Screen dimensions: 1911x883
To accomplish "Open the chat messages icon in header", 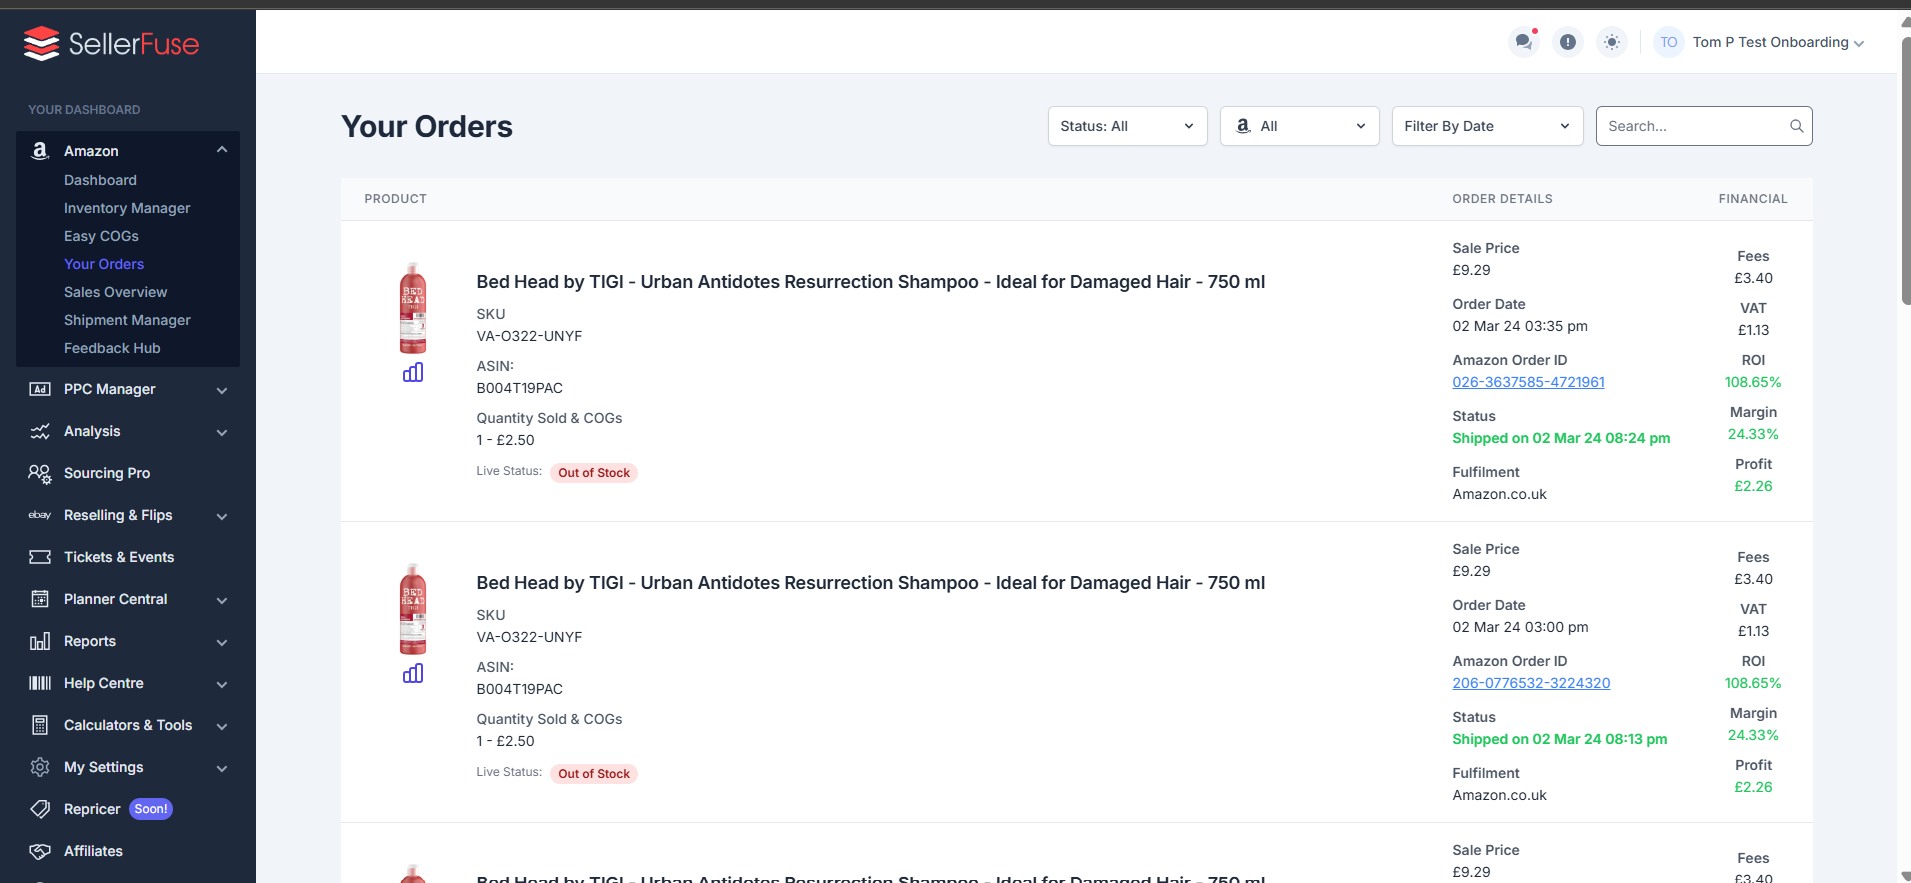I will [1523, 42].
